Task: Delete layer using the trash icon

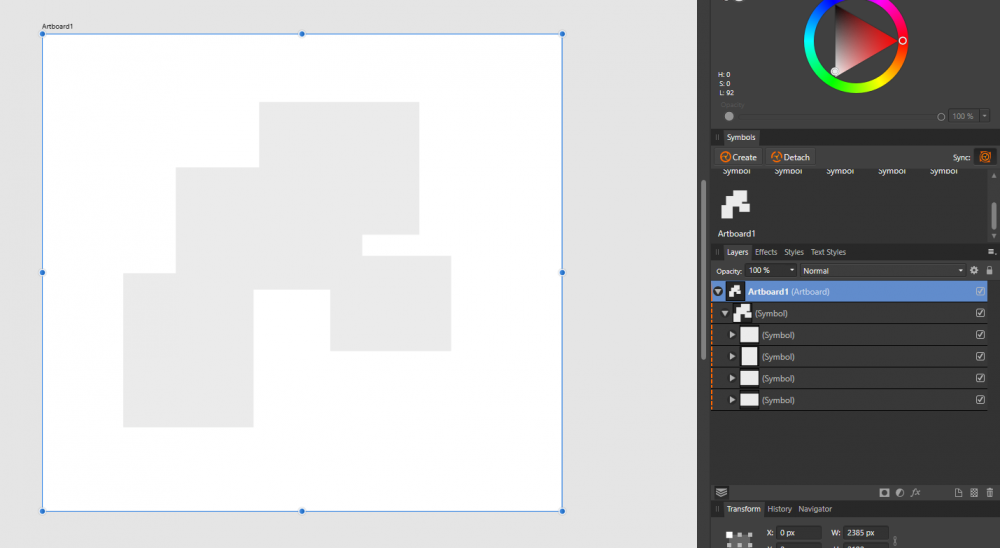Action: click(x=989, y=492)
